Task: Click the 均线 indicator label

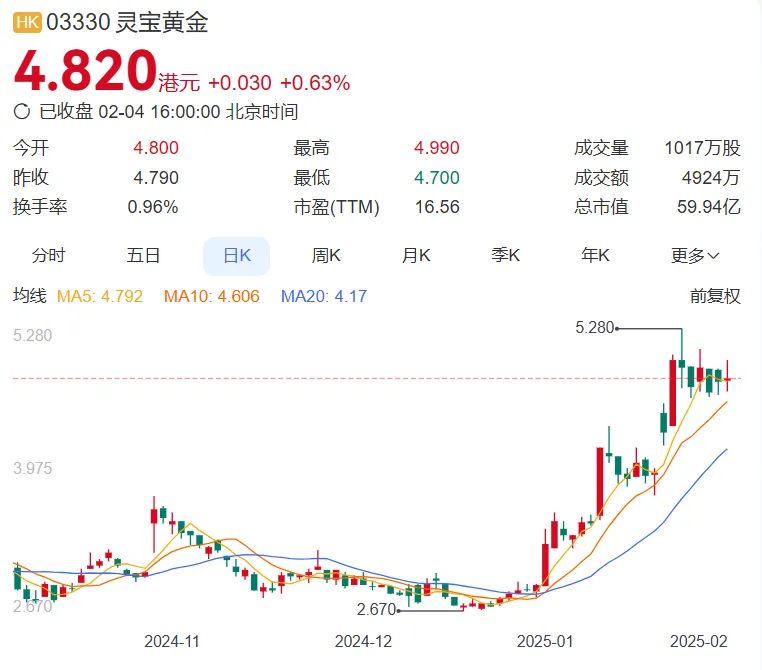Action: pos(30,296)
